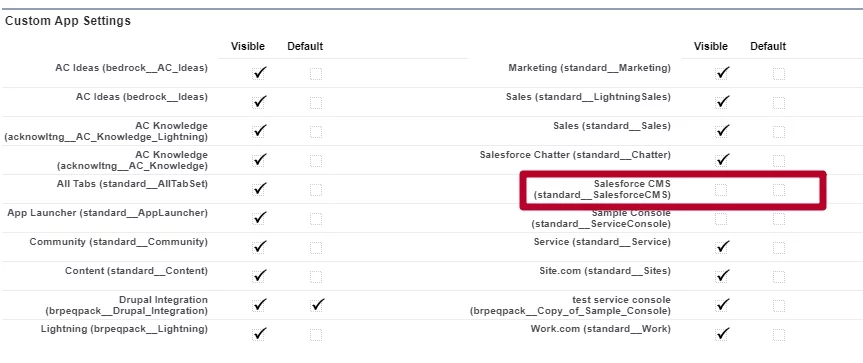Check Default for Work.com app

click(779, 334)
